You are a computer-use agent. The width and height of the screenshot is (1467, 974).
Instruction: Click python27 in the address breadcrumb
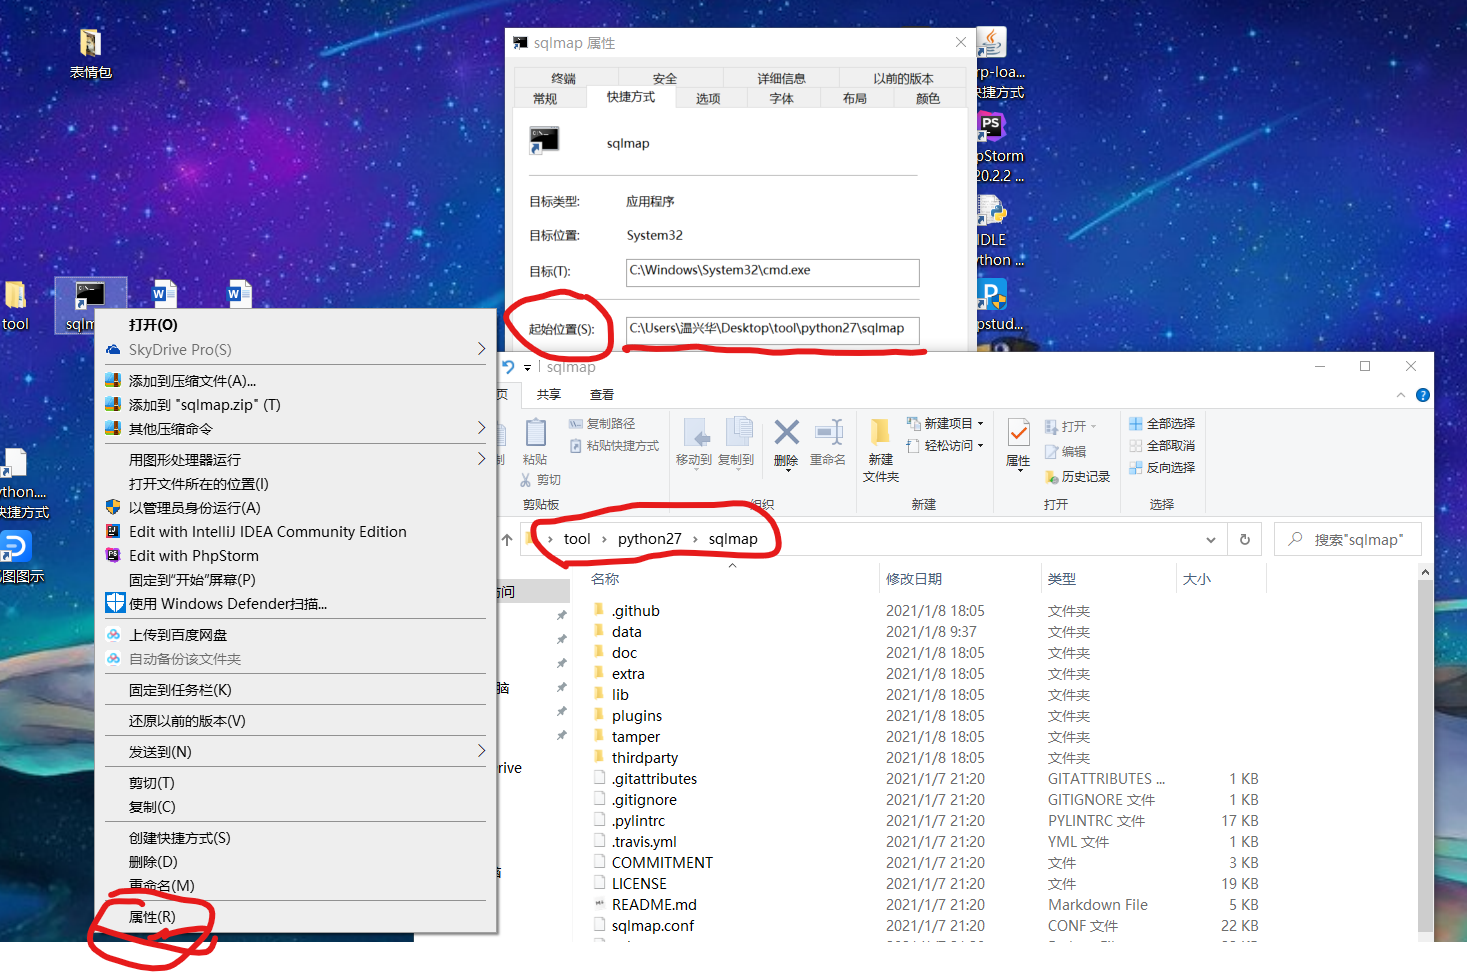point(650,539)
